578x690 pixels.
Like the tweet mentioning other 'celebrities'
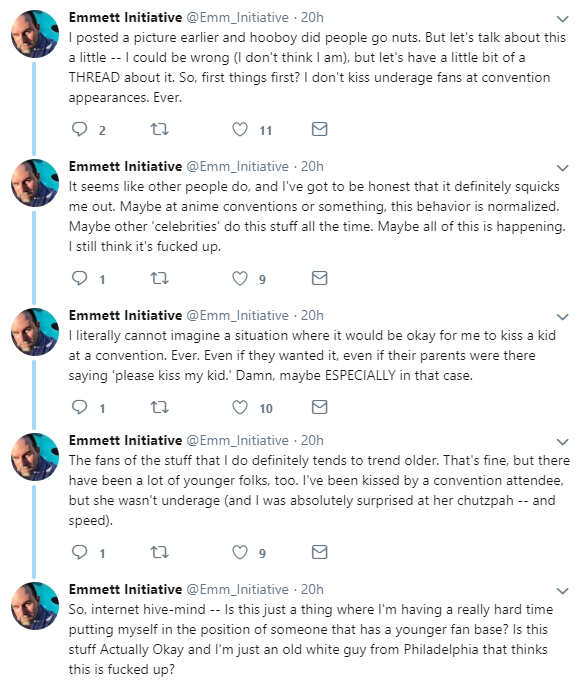point(240,278)
